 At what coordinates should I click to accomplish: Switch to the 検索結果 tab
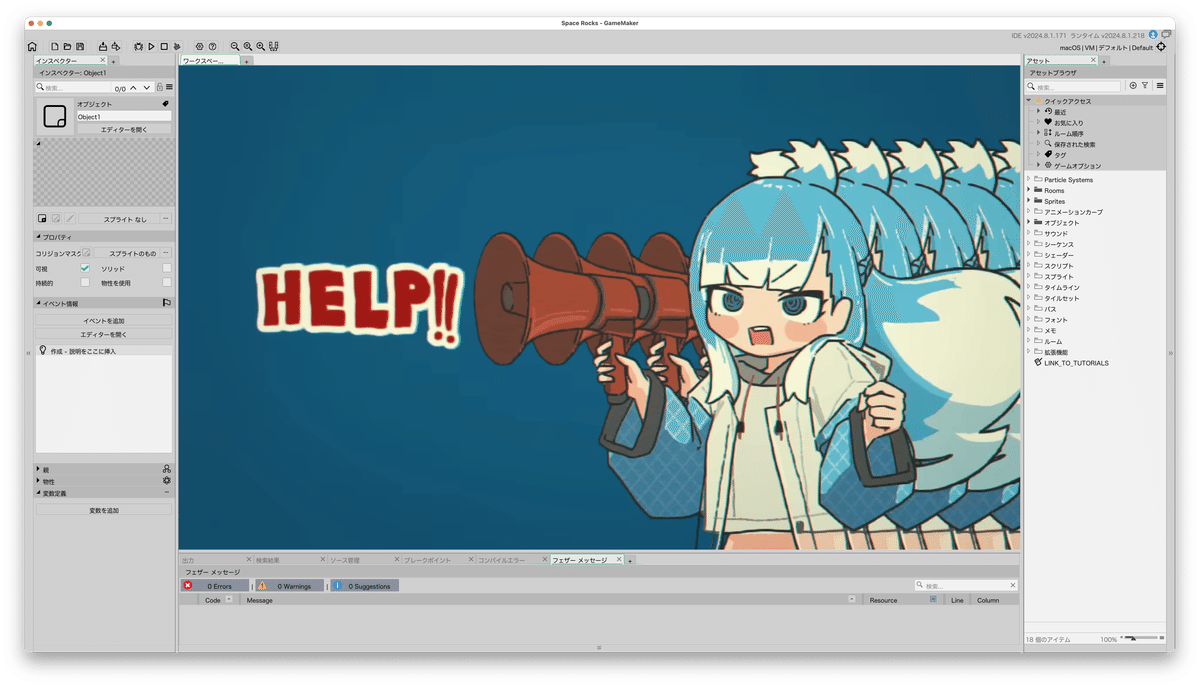(x=288, y=561)
